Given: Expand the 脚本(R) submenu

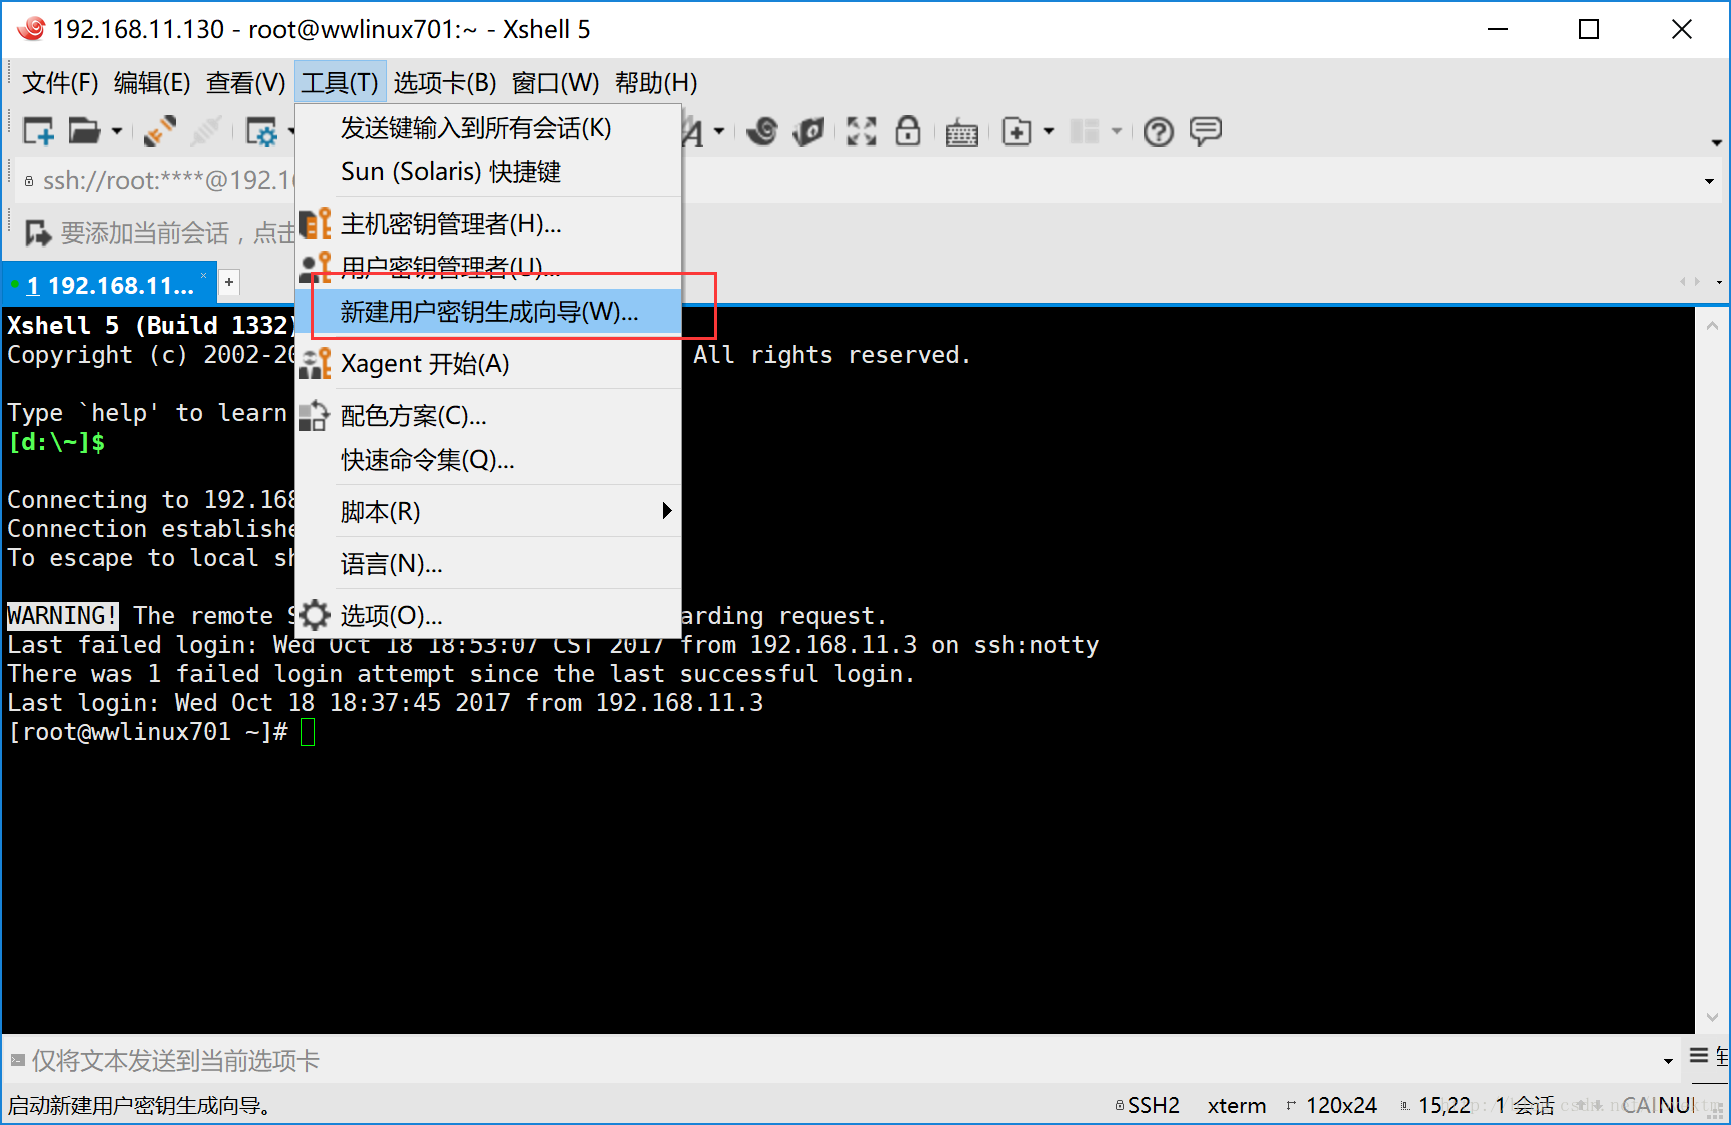Looking at the screenshot, I should pyautogui.click(x=489, y=512).
